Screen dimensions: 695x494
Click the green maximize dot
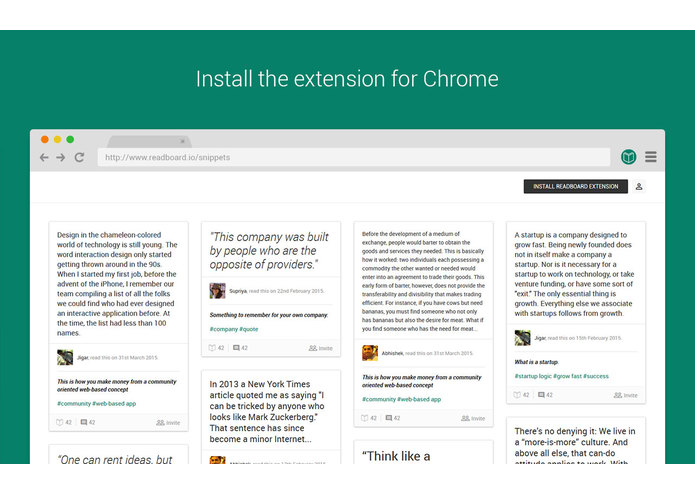pos(70,140)
